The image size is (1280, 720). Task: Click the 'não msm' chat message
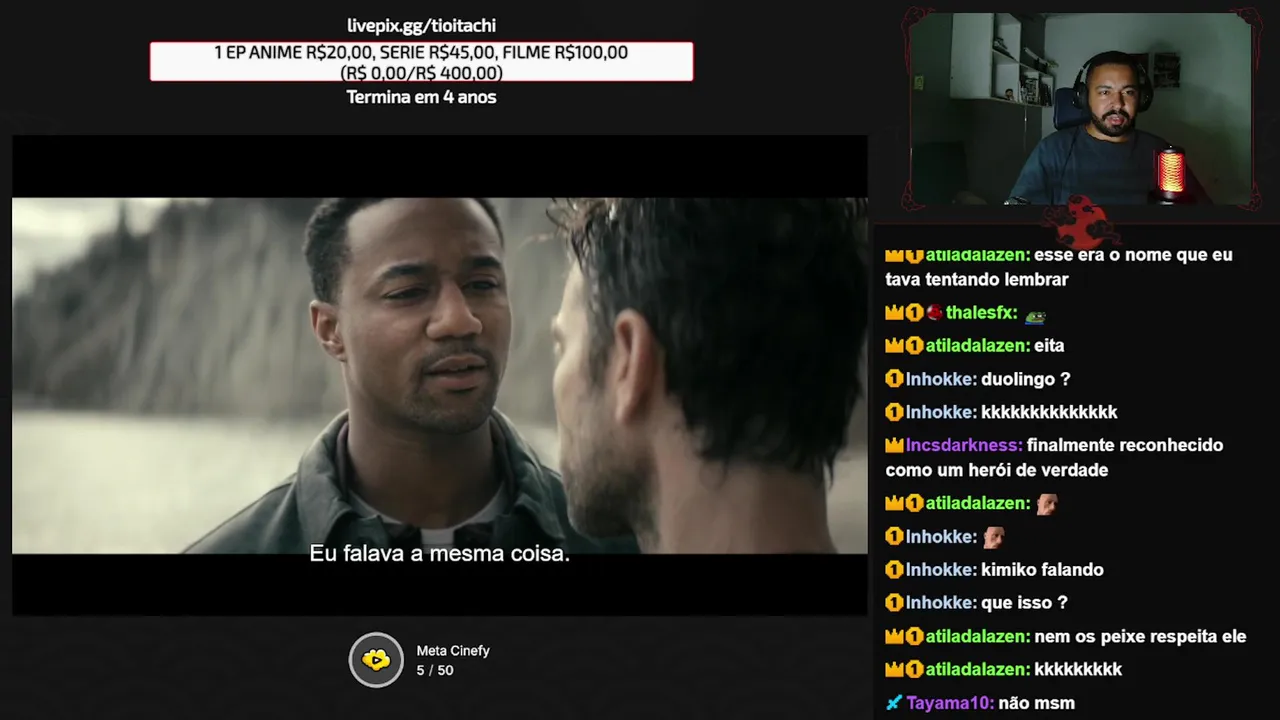1037,703
